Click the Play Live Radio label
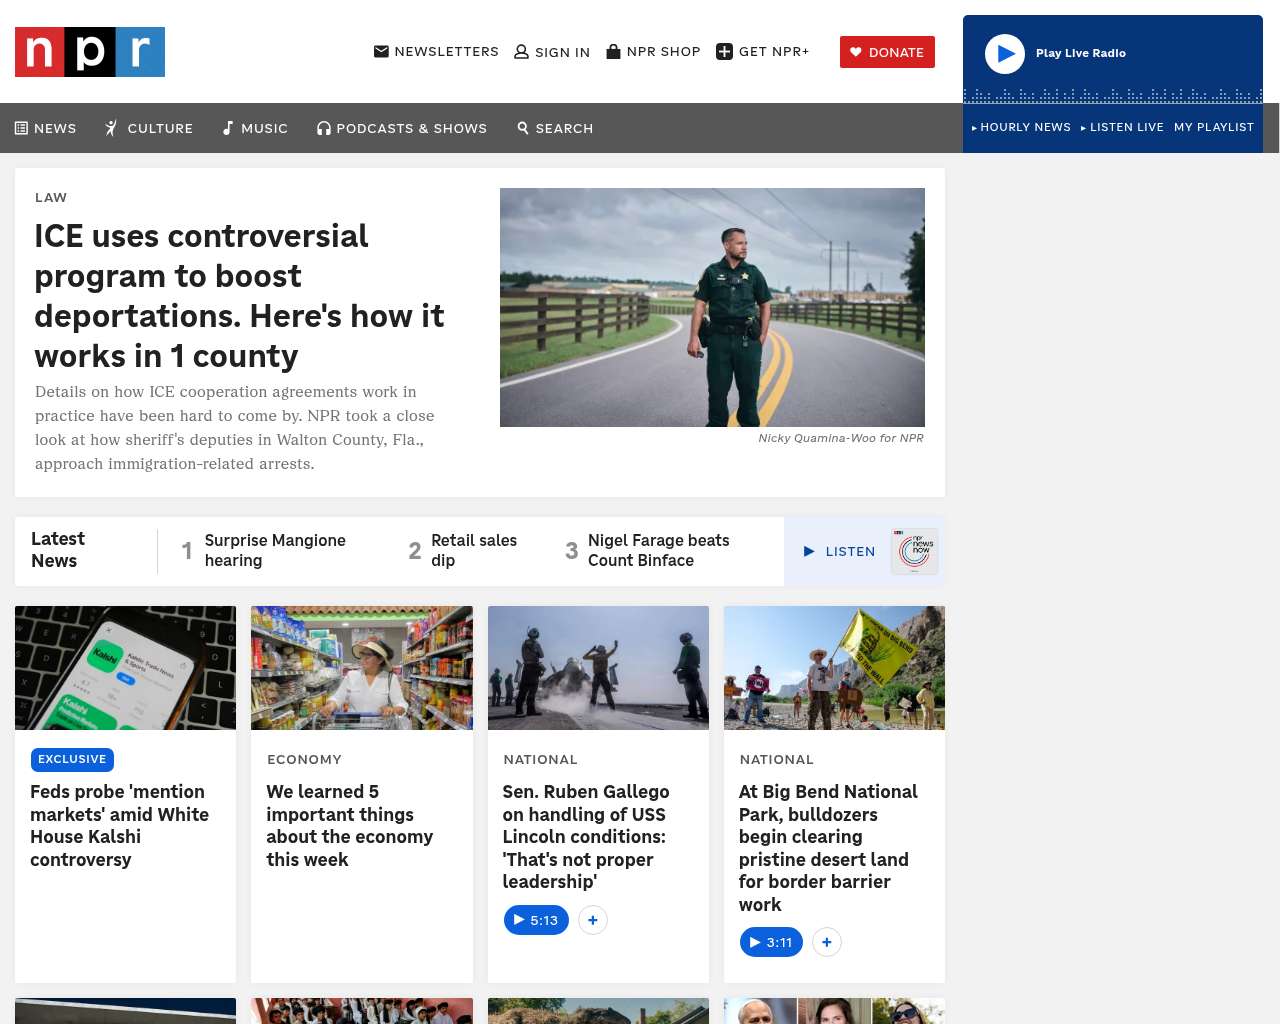The height and width of the screenshot is (1024, 1280). coord(1081,53)
